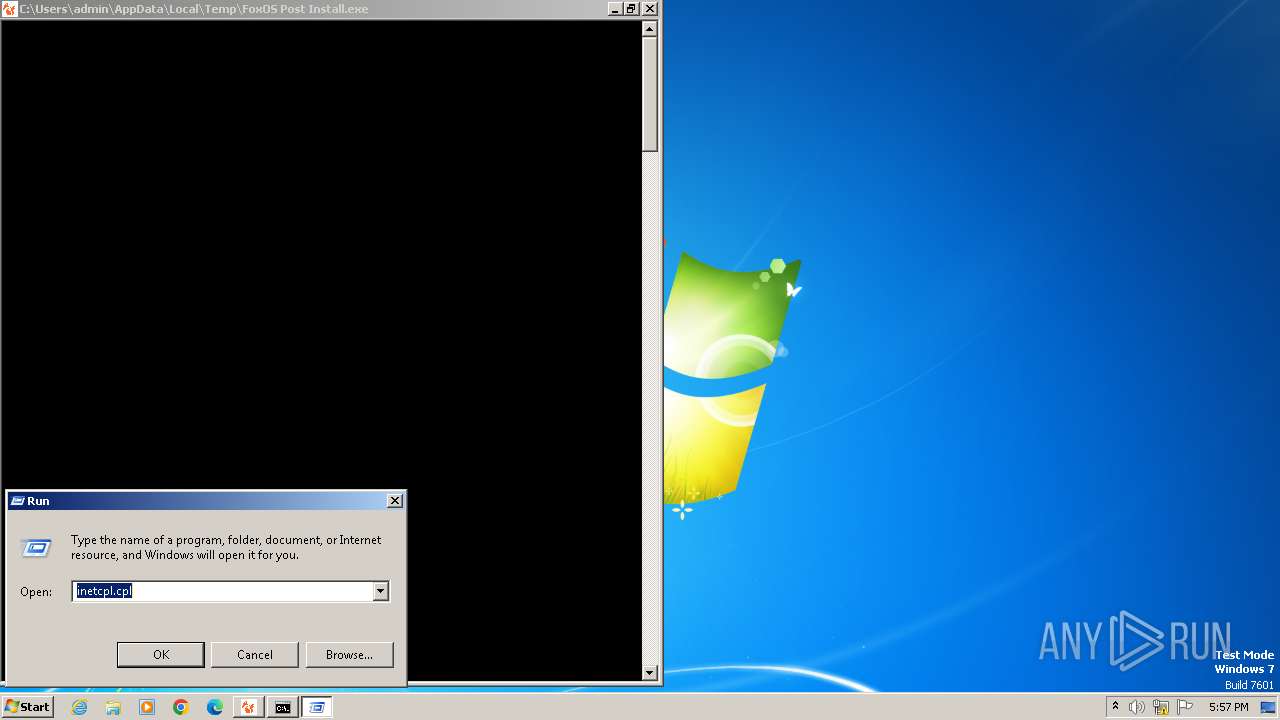Open the volume speaker tray icon
Image resolution: width=1280 pixels, height=720 pixels.
[1137, 707]
